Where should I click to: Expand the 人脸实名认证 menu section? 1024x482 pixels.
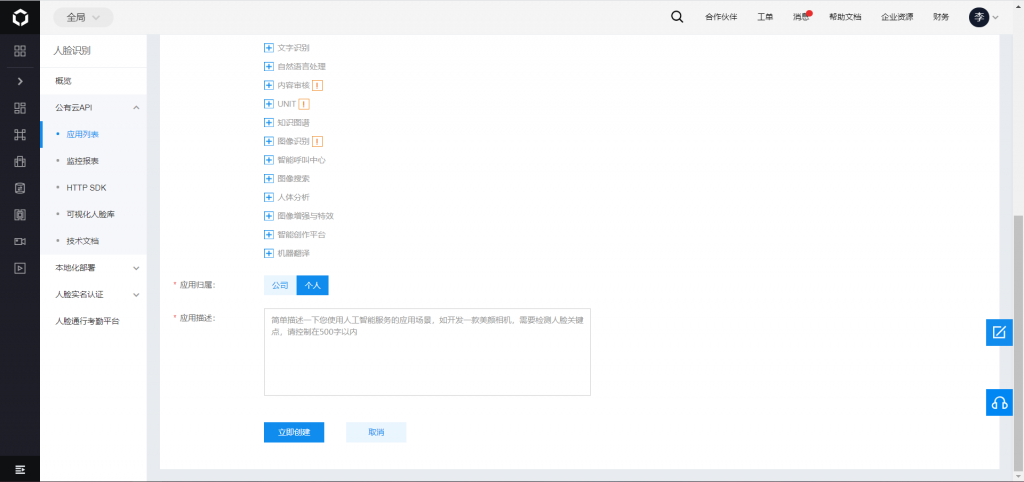(x=93, y=295)
